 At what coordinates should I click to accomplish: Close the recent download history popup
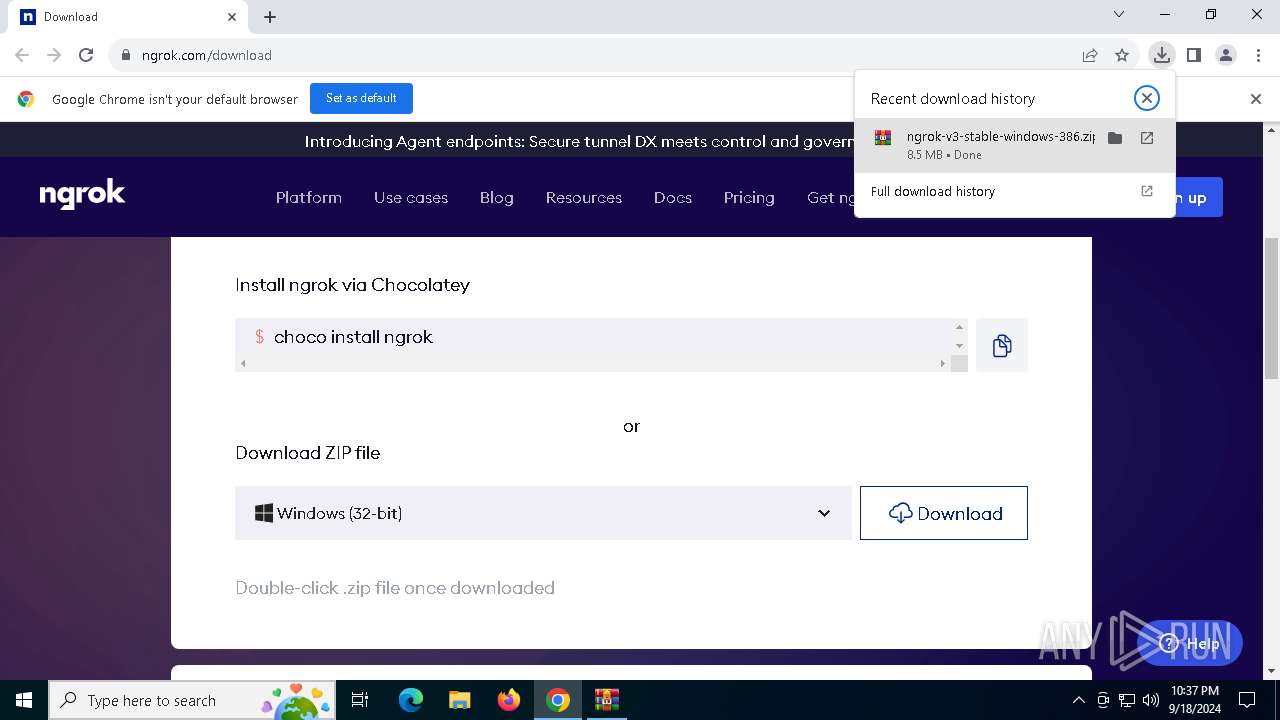pyautogui.click(x=1146, y=98)
